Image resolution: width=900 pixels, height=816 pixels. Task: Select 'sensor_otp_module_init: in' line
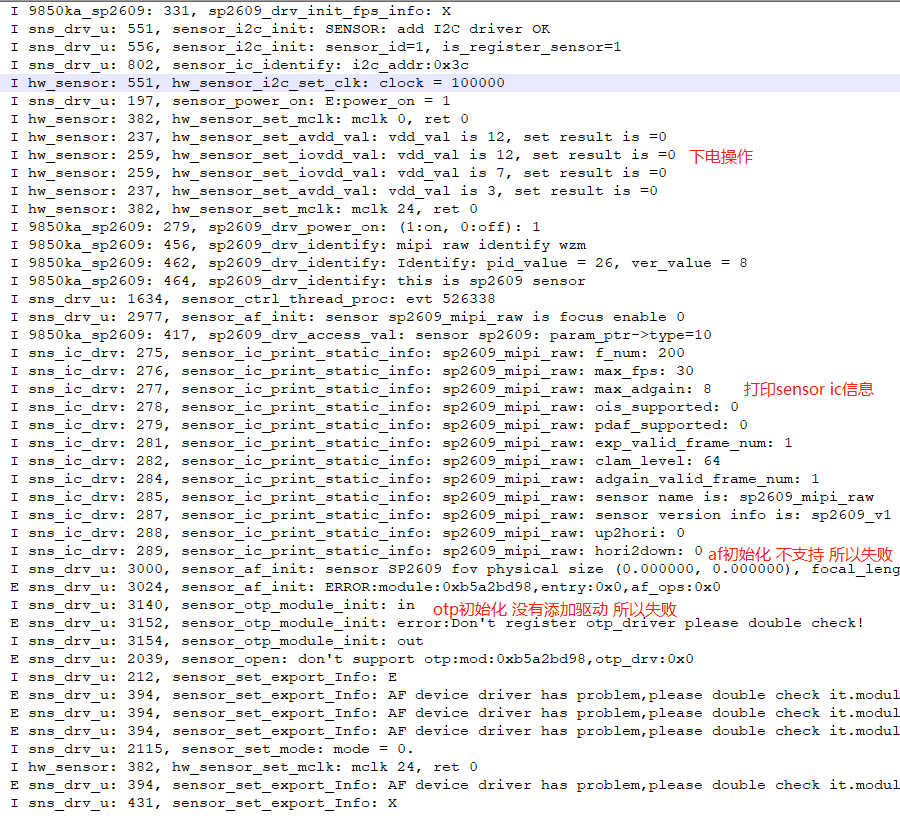[x=212, y=605]
